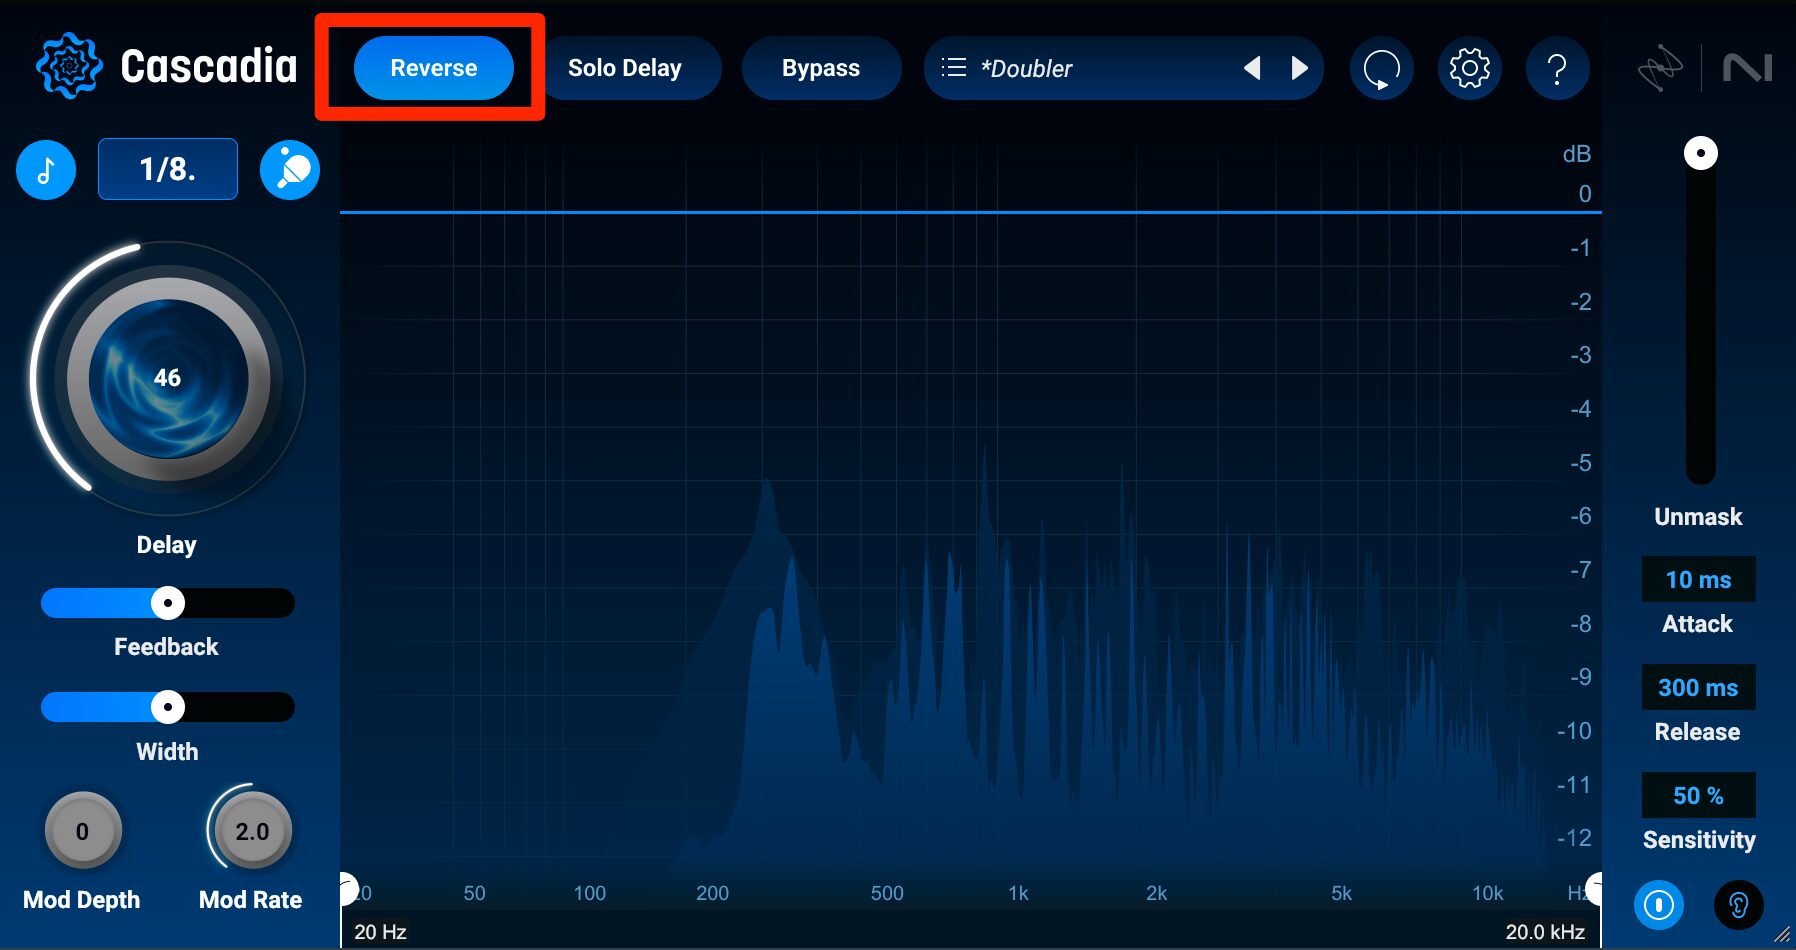Click the 50 % Sensitivity value

pyautogui.click(x=1698, y=796)
